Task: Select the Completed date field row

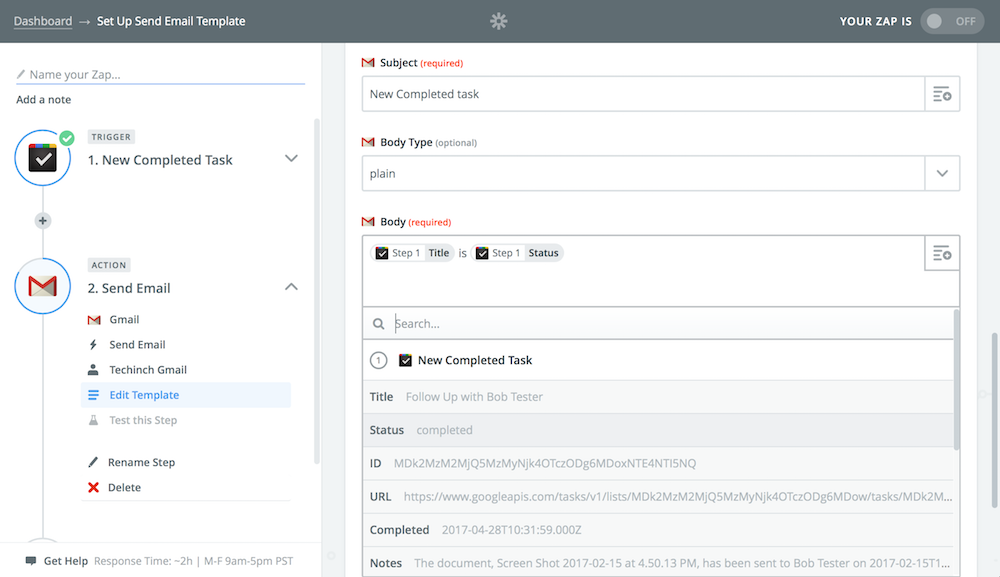Action: coord(658,530)
